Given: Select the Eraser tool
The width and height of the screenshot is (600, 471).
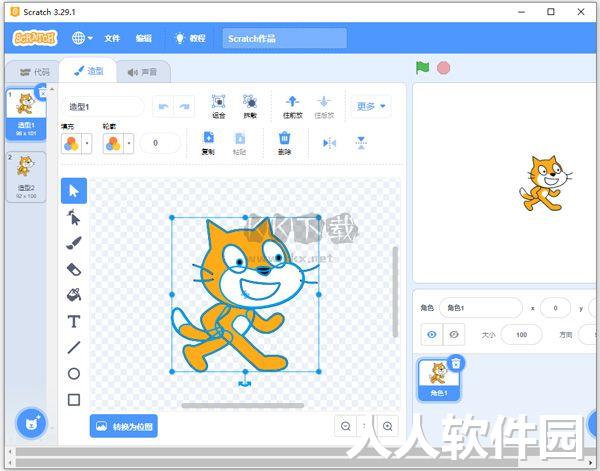Looking at the screenshot, I should 74,270.
